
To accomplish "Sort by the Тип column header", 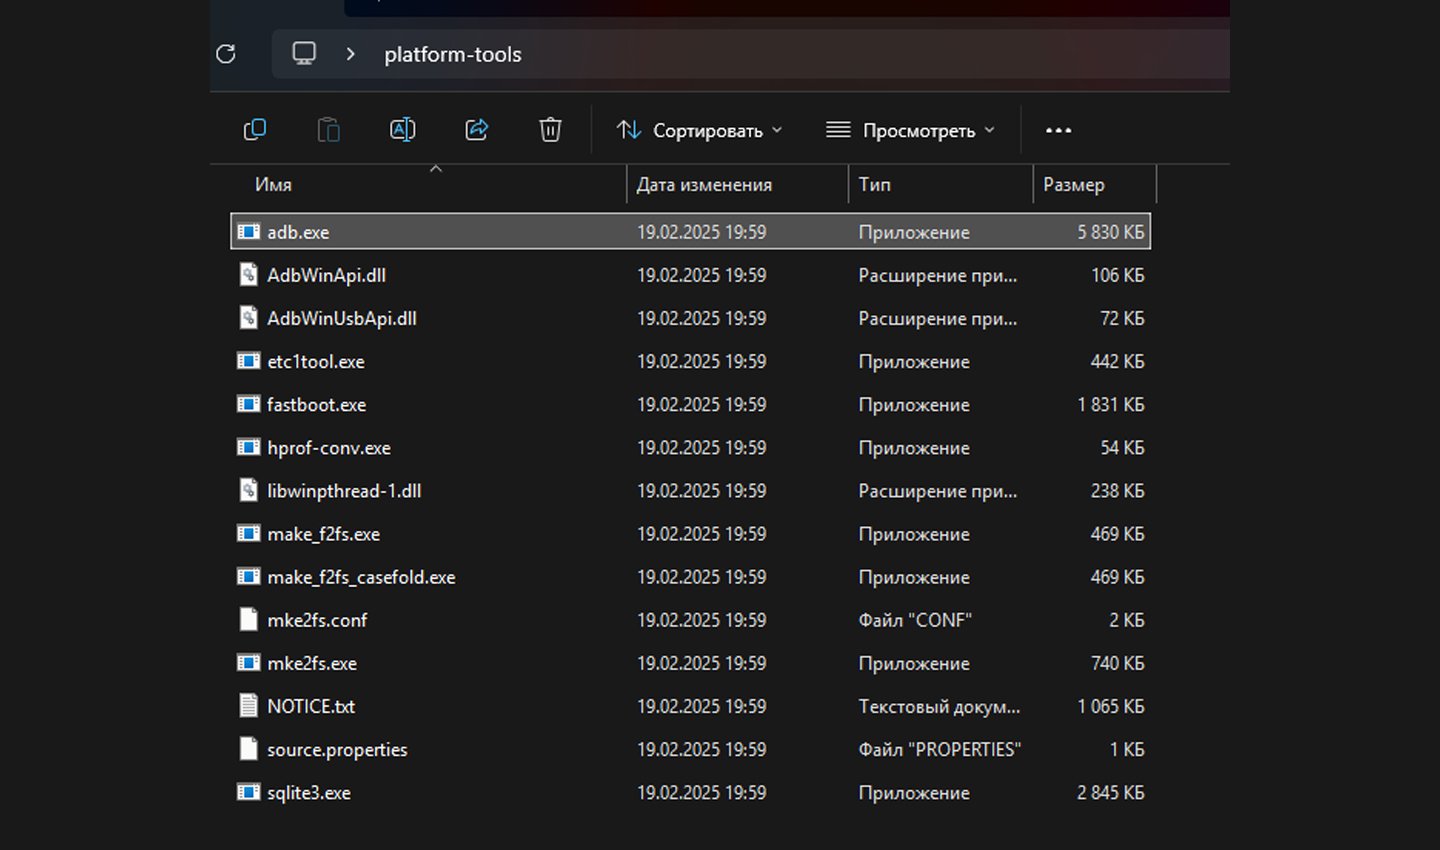I will [874, 184].
